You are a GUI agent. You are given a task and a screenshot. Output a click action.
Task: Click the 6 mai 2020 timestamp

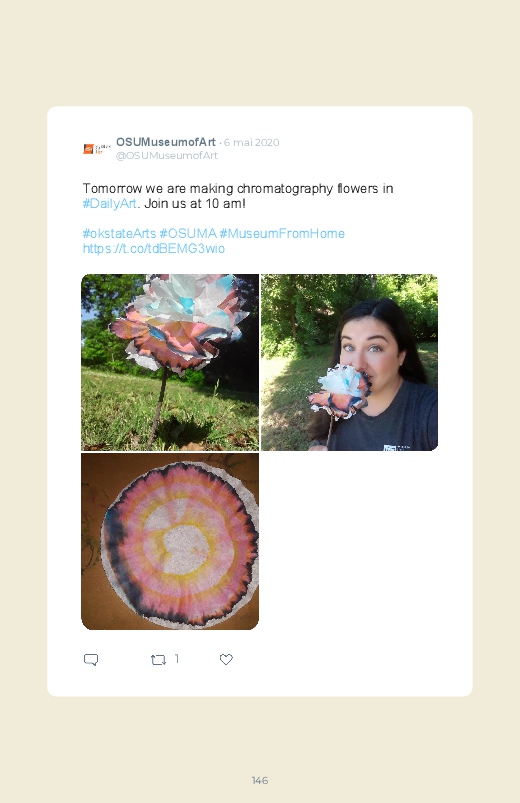[252, 142]
